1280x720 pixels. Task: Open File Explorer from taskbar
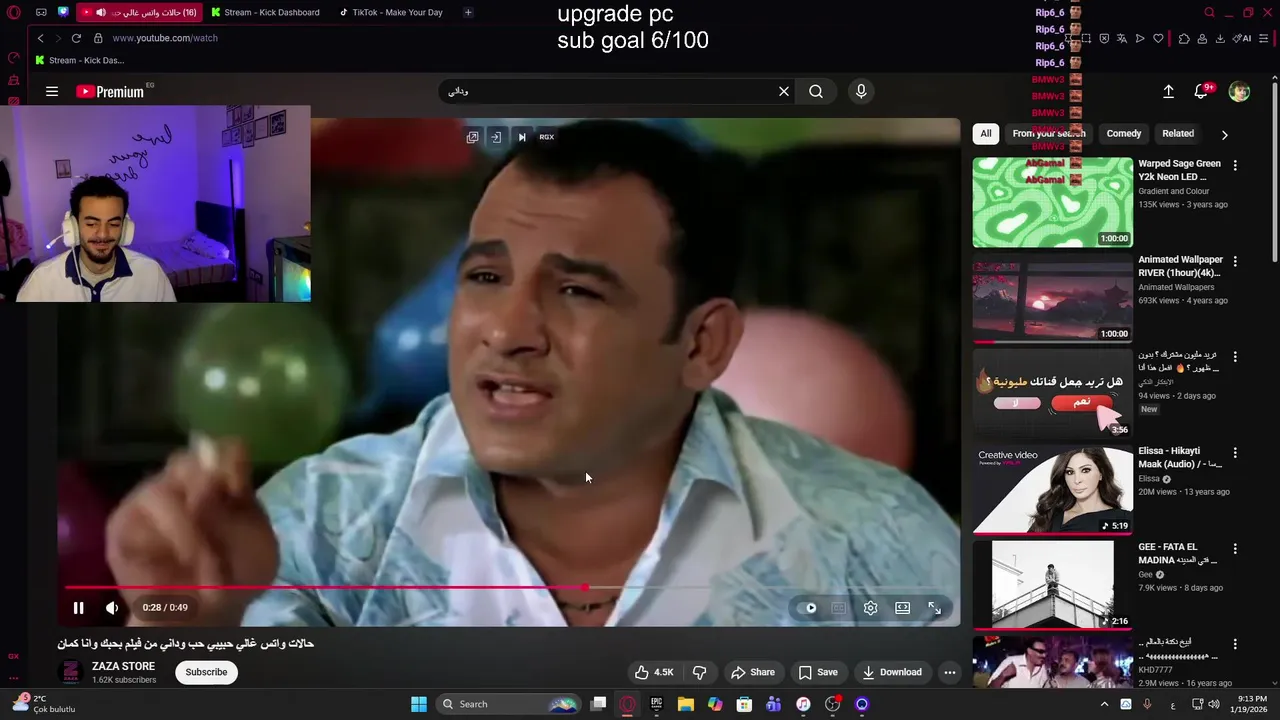[x=686, y=704]
